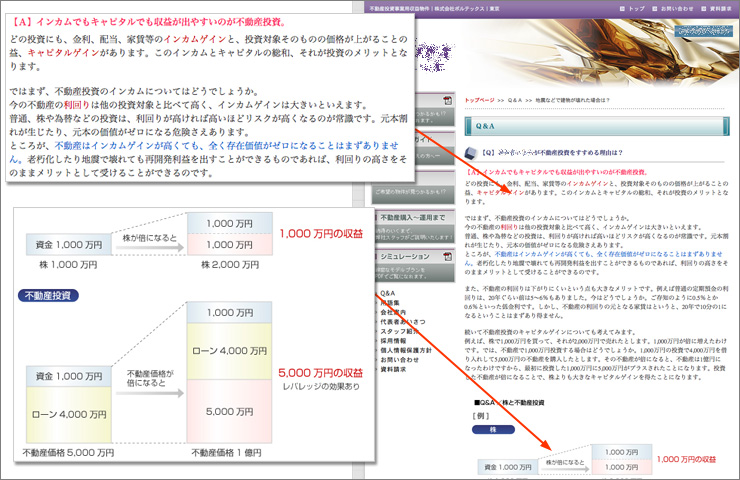Click the site tagline 不動産投資事業用収益物件 in header
This screenshot has width=740, height=480.
coord(400,8)
